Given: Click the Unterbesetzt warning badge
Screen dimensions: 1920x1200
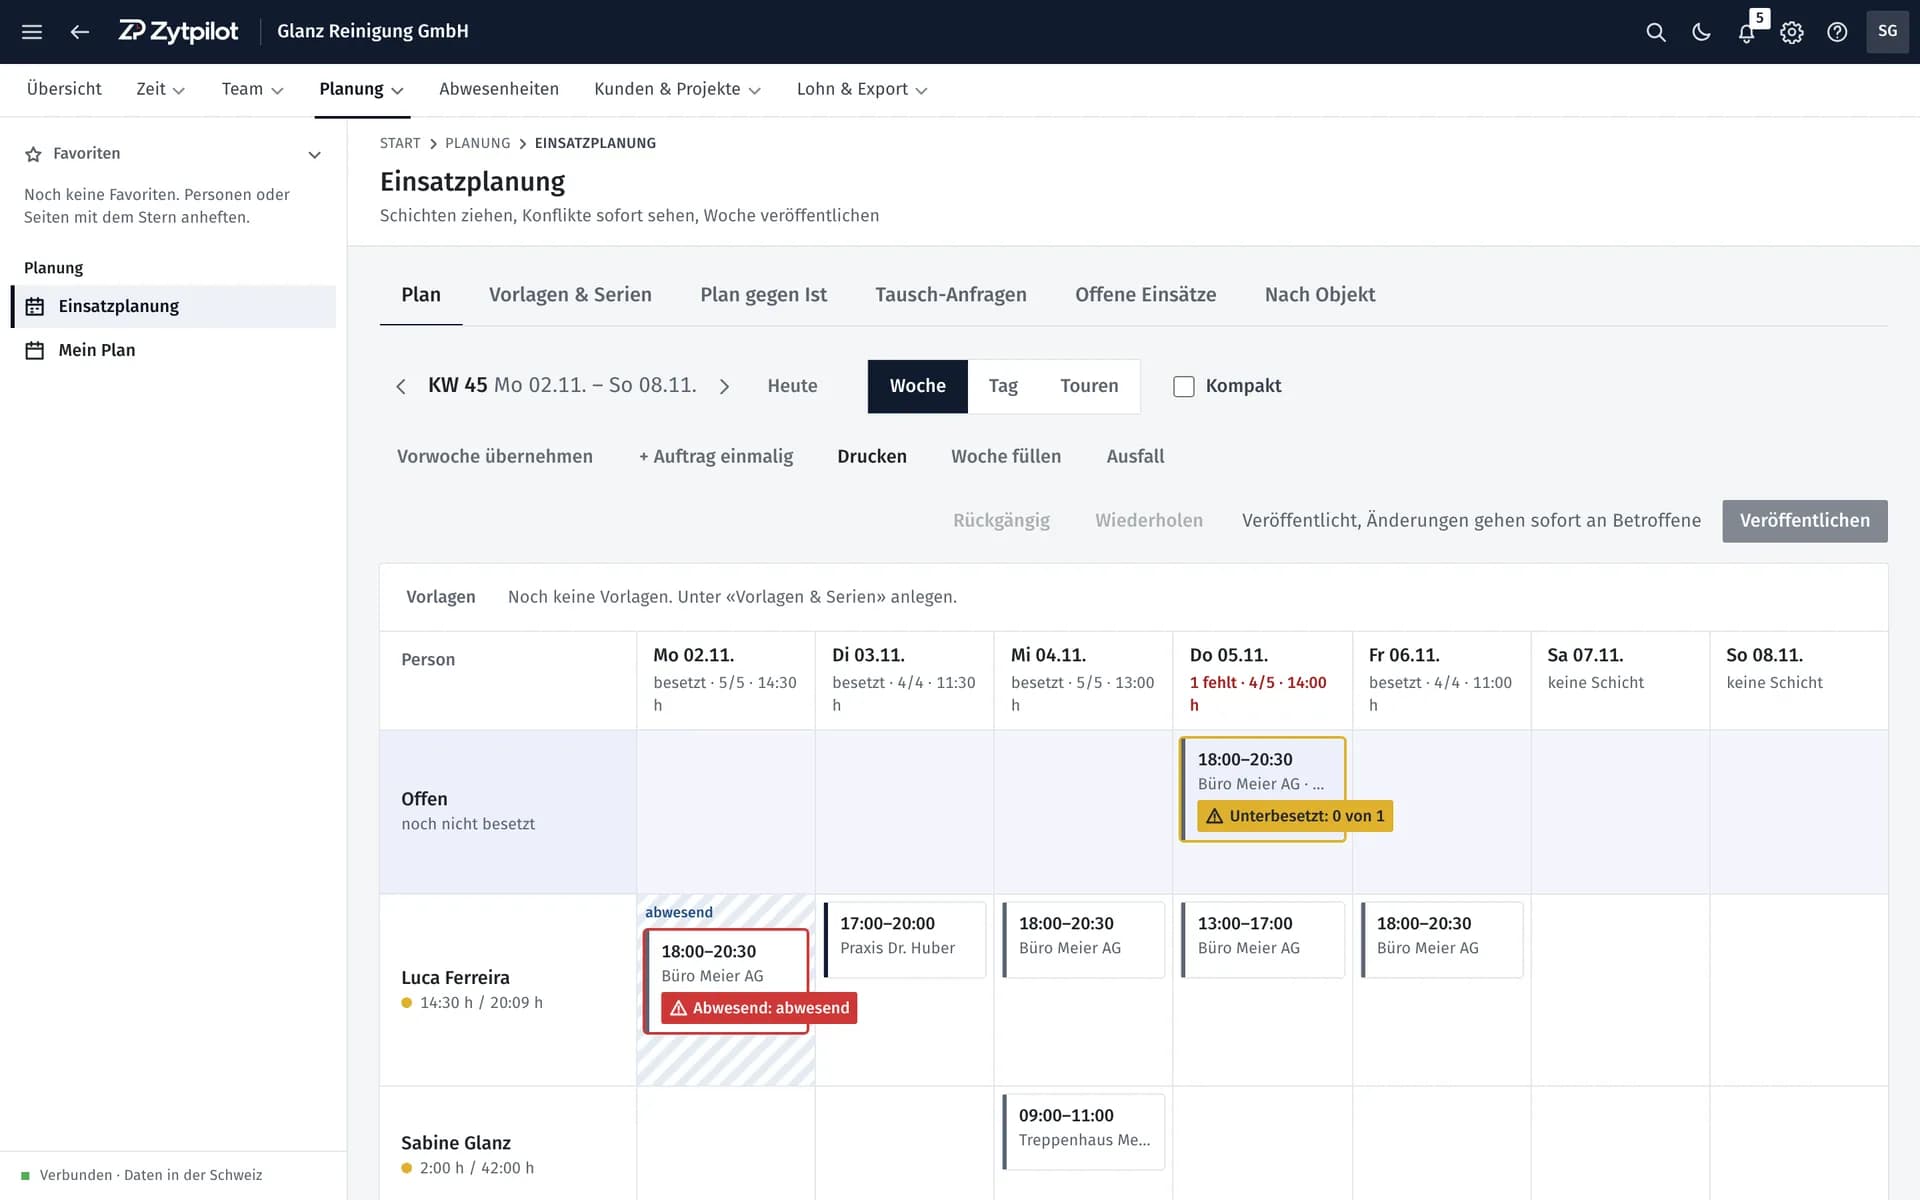Looking at the screenshot, I should point(1295,816).
